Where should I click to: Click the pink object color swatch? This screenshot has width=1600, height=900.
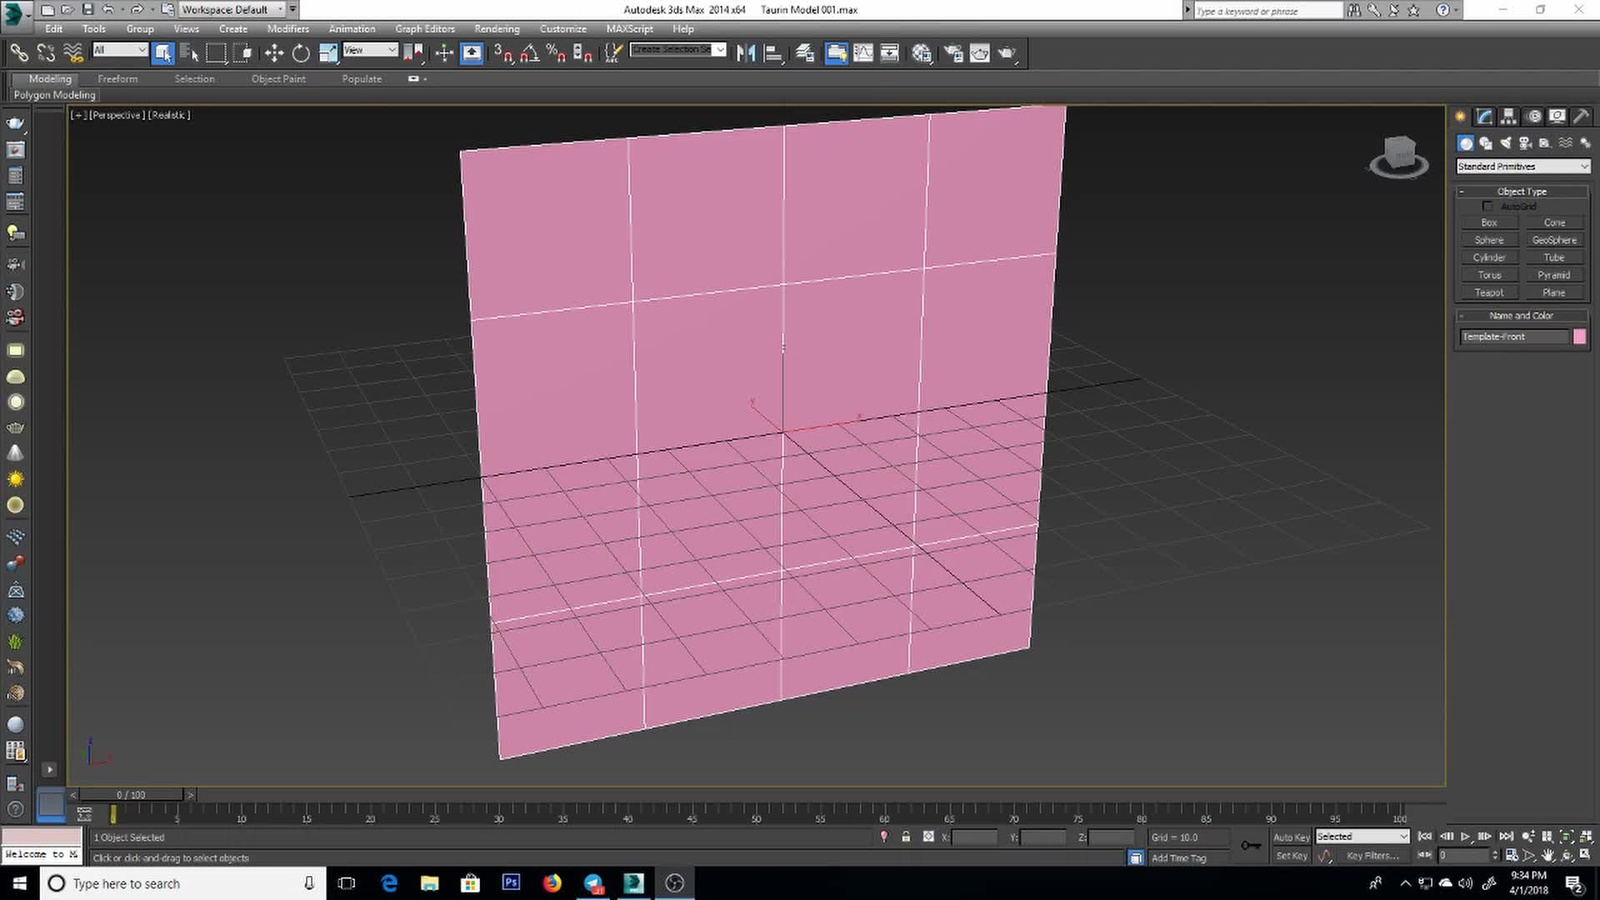1579,337
